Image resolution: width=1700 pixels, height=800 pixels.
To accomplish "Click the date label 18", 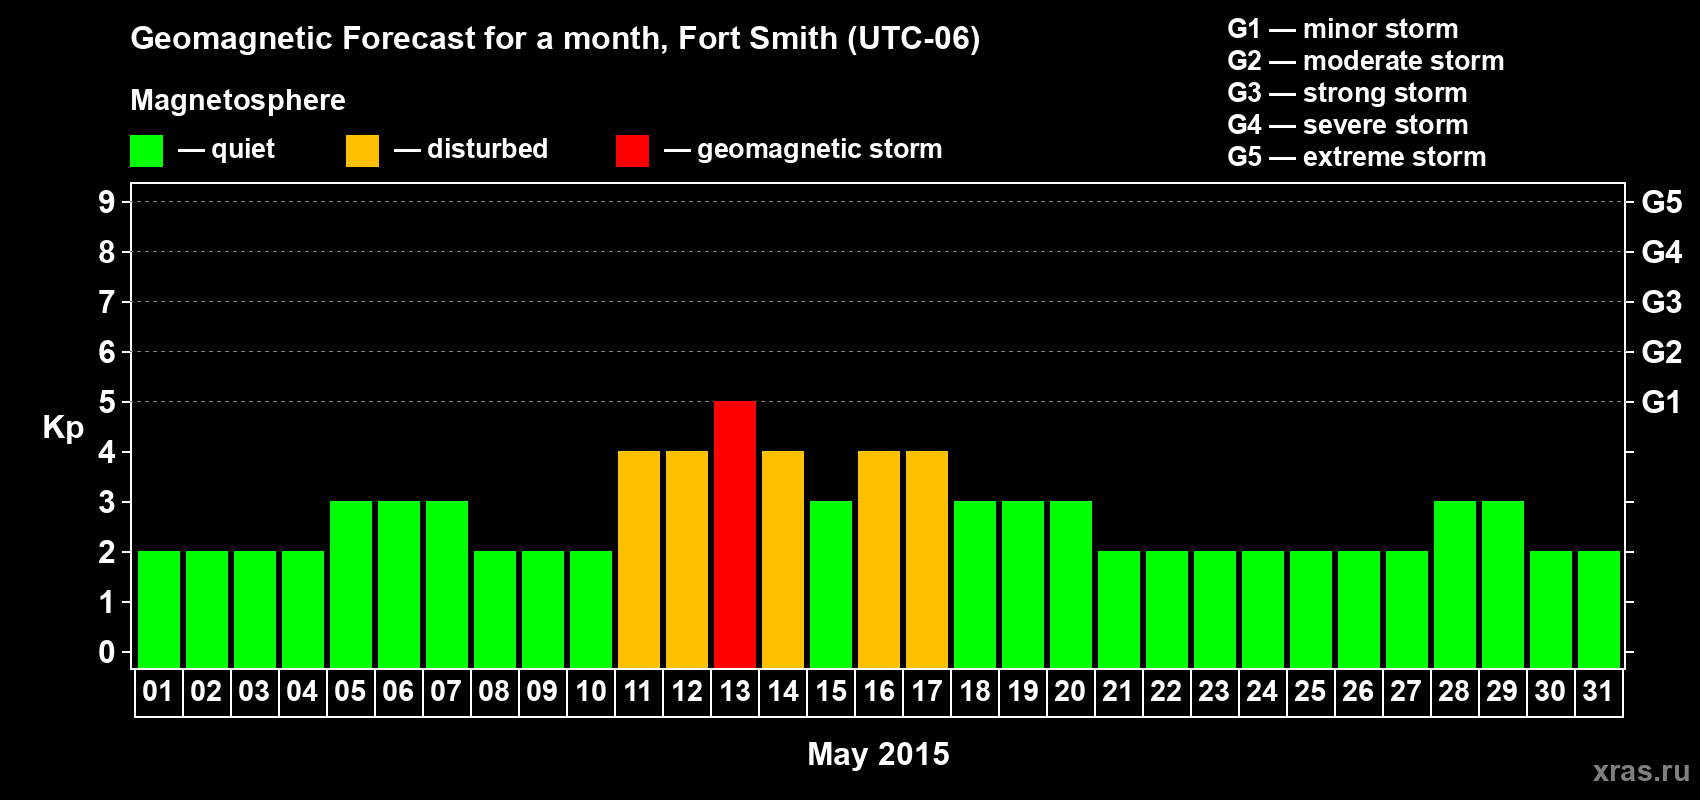I will click(975, 691).
